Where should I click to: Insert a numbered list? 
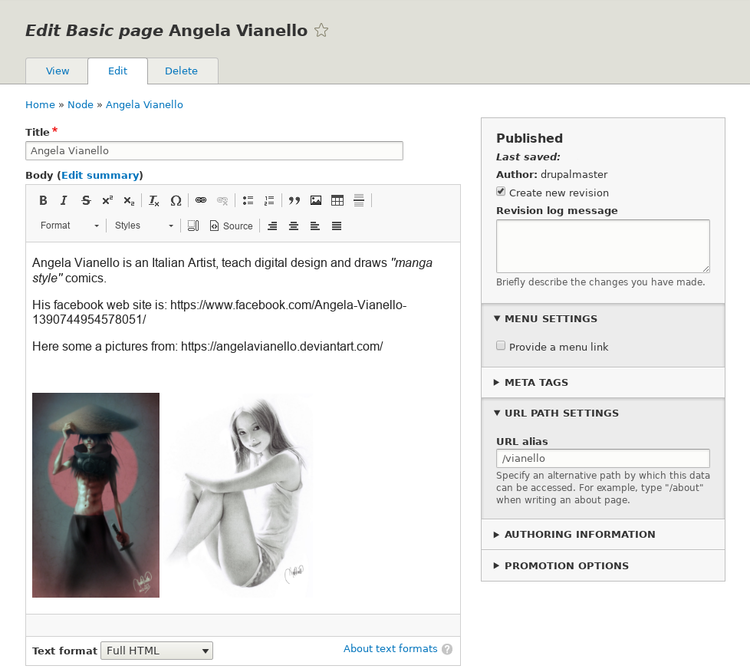coord(269,200)
